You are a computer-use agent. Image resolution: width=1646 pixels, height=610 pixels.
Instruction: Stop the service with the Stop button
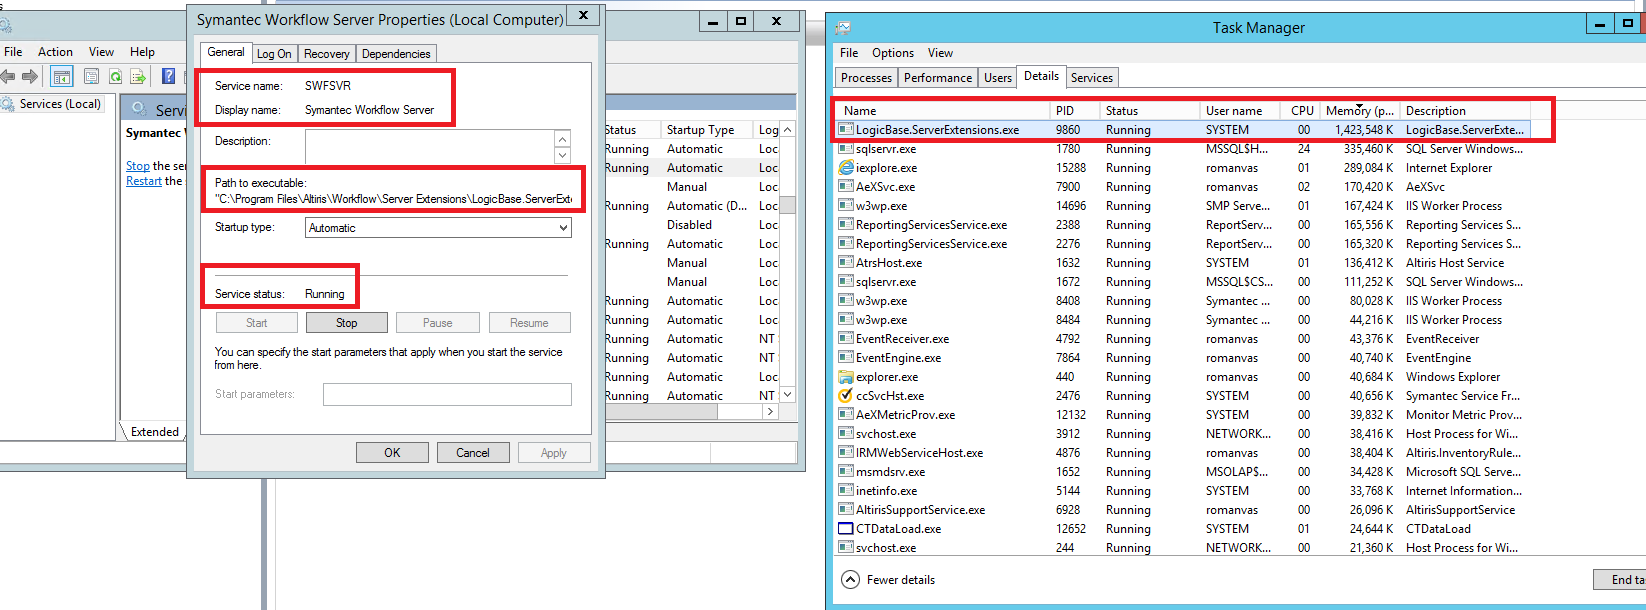coord(347,323)
